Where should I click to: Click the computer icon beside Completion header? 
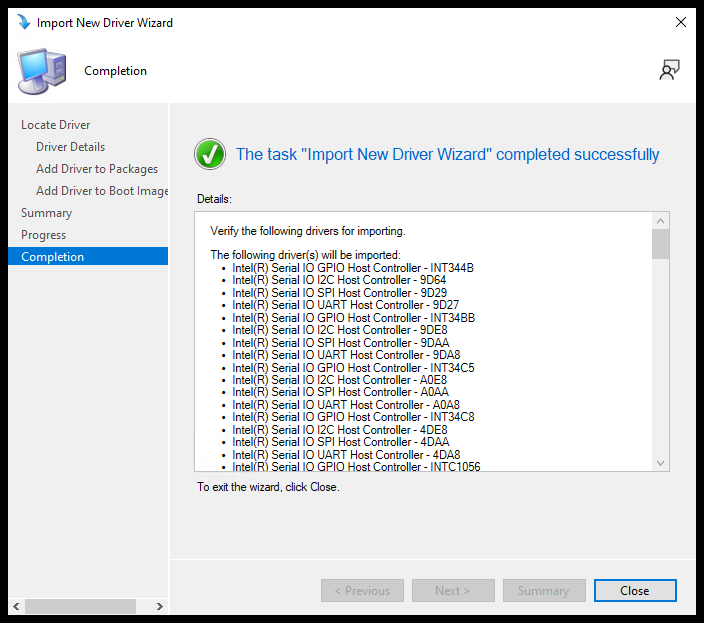(x=42, y=71)
